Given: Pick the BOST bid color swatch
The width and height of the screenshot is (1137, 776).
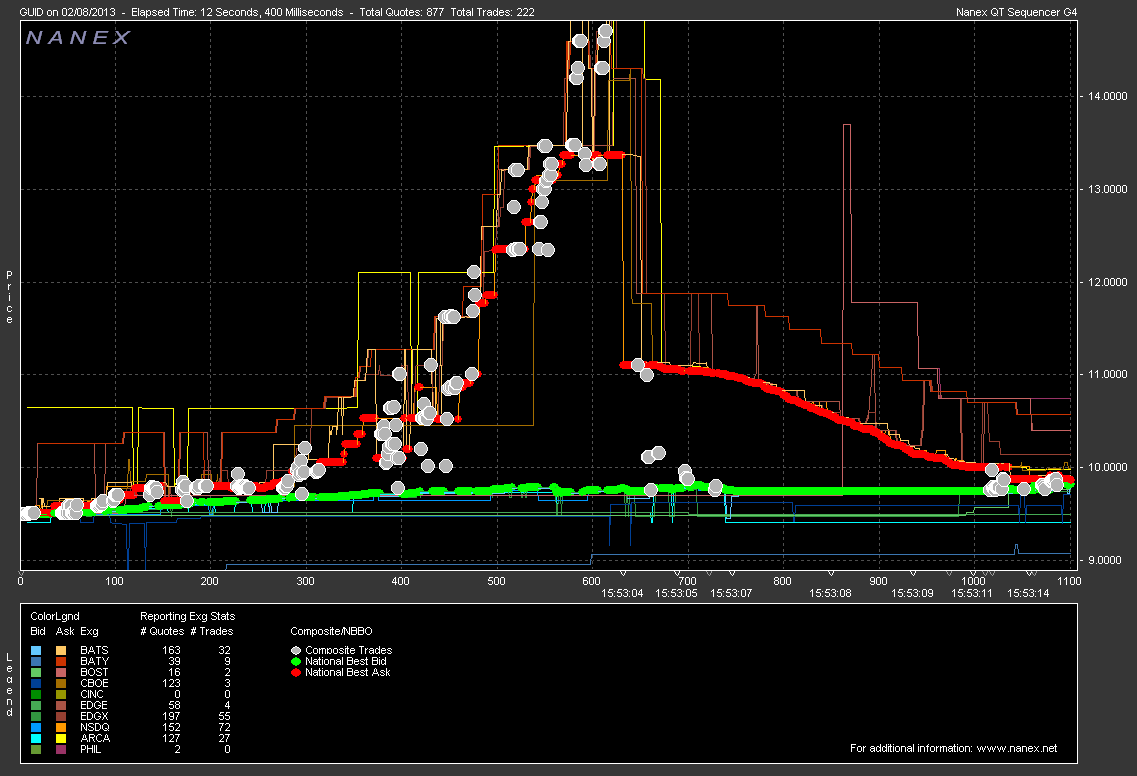Looking at the screenshot, I should tap(37, 672).
